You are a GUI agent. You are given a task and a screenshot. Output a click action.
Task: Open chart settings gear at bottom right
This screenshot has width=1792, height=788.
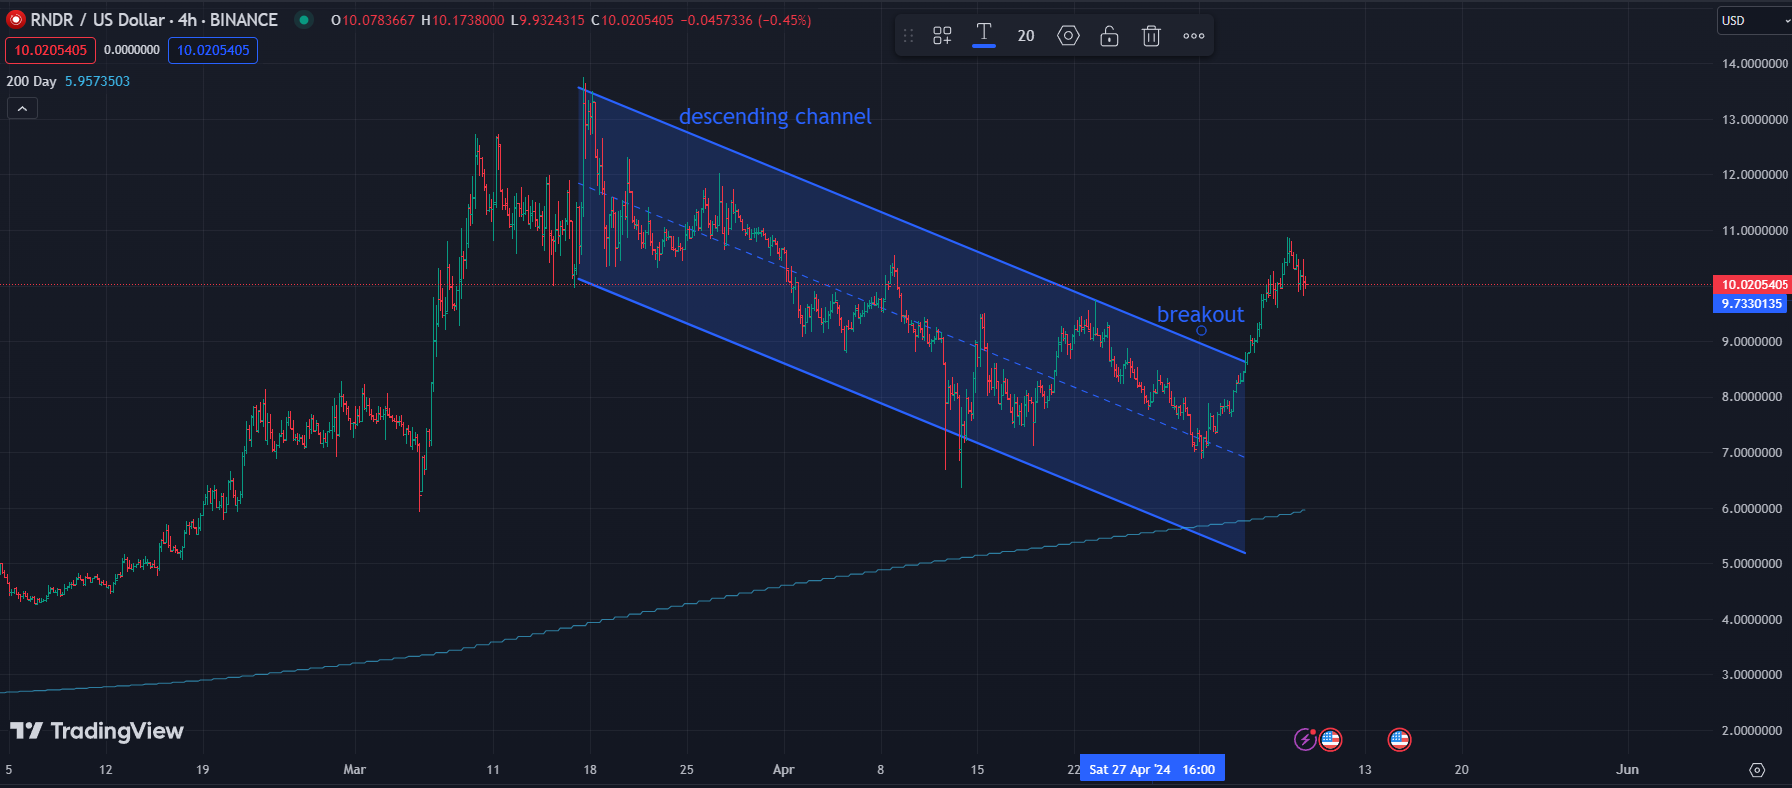click(1757, 770)
